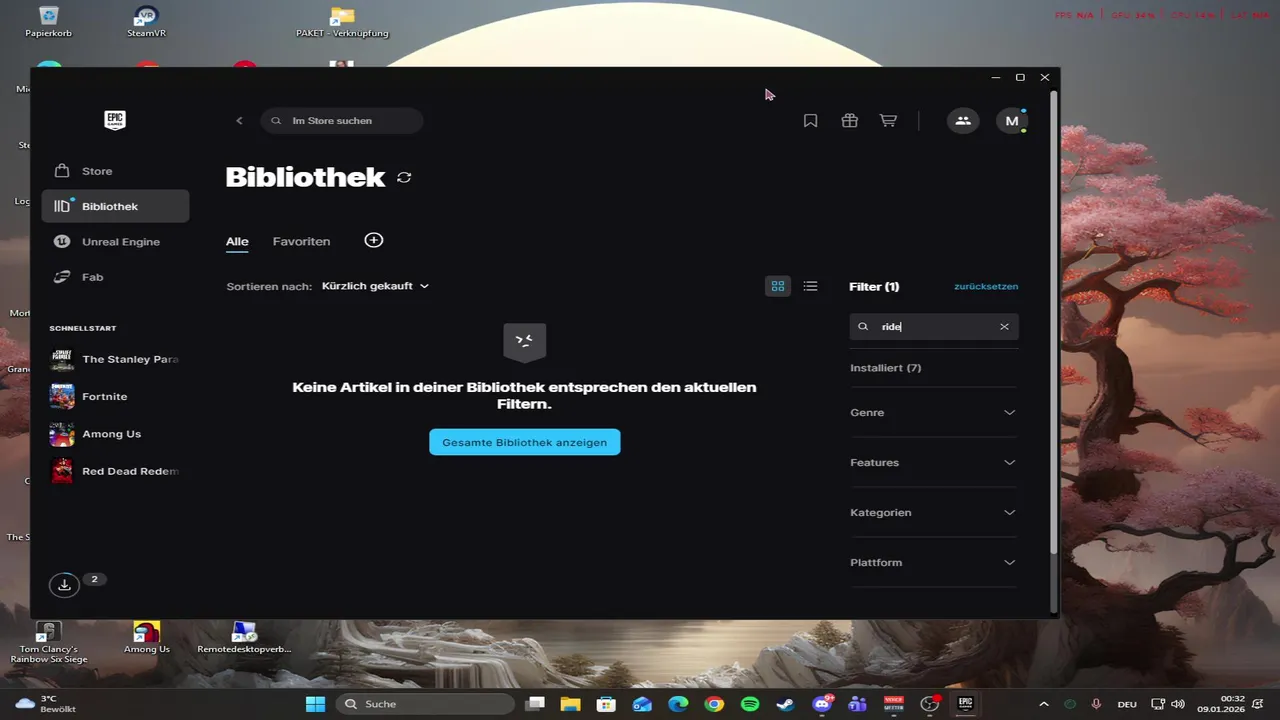This screenshot has width=1280, height=720.
Task: Switch to the Favoriten tab
Action: [301, 241]
